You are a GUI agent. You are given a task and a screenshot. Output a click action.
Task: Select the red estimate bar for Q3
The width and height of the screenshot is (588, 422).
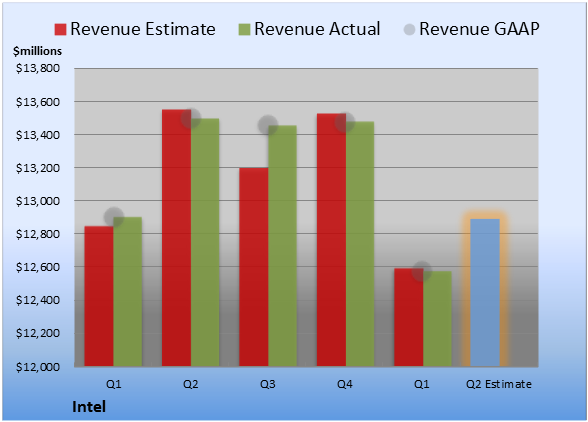(x=254, y=267)
